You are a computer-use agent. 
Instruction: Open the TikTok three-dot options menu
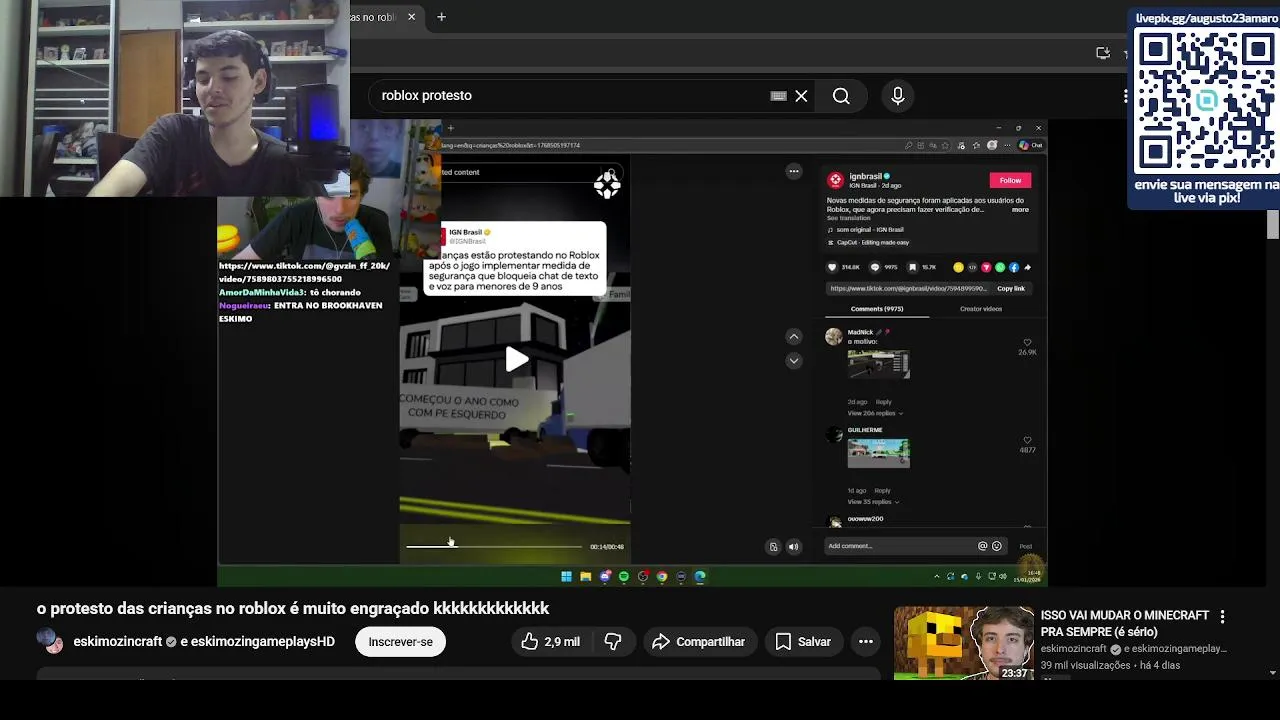click(794, 172)
